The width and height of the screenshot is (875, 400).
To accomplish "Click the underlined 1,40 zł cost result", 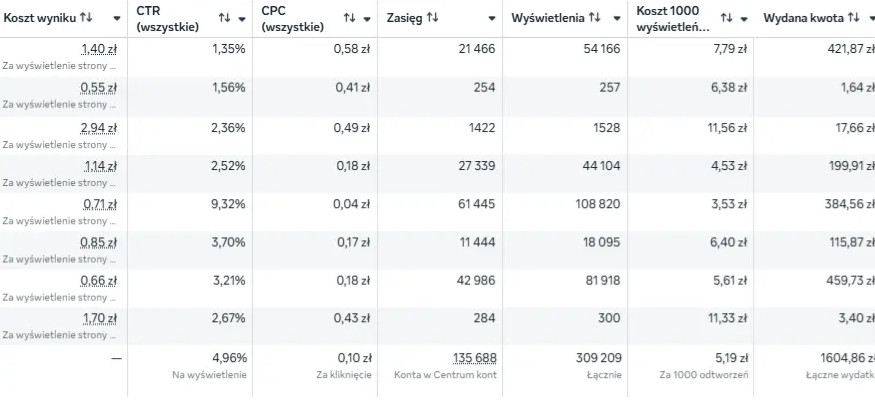I will point(100,49).
